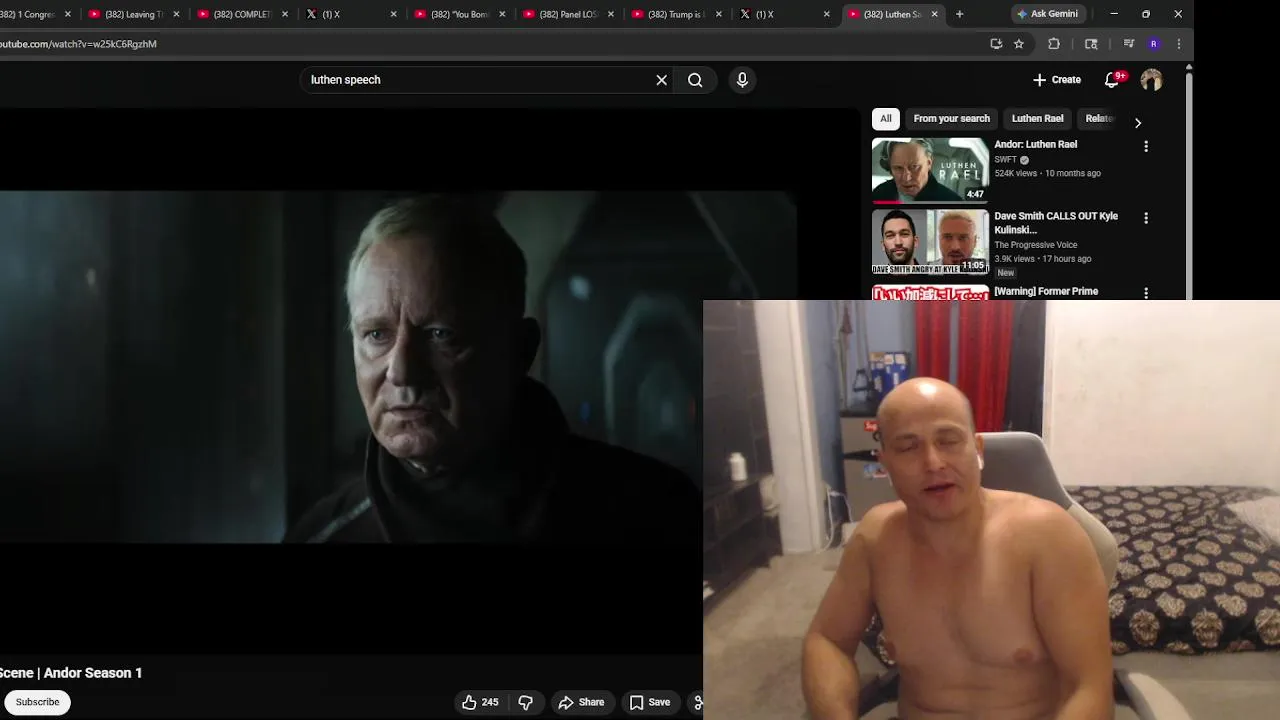The height and width of the screenshot is (720, 1280).
Task: Dislike the Andor video
Action: pyautogui.click(x=526, y=702)
